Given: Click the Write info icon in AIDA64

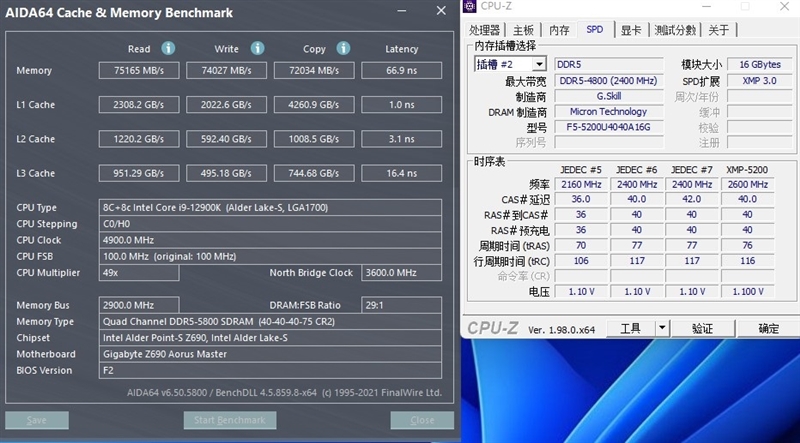Looking at the screenshot, I should coord(257,48).
